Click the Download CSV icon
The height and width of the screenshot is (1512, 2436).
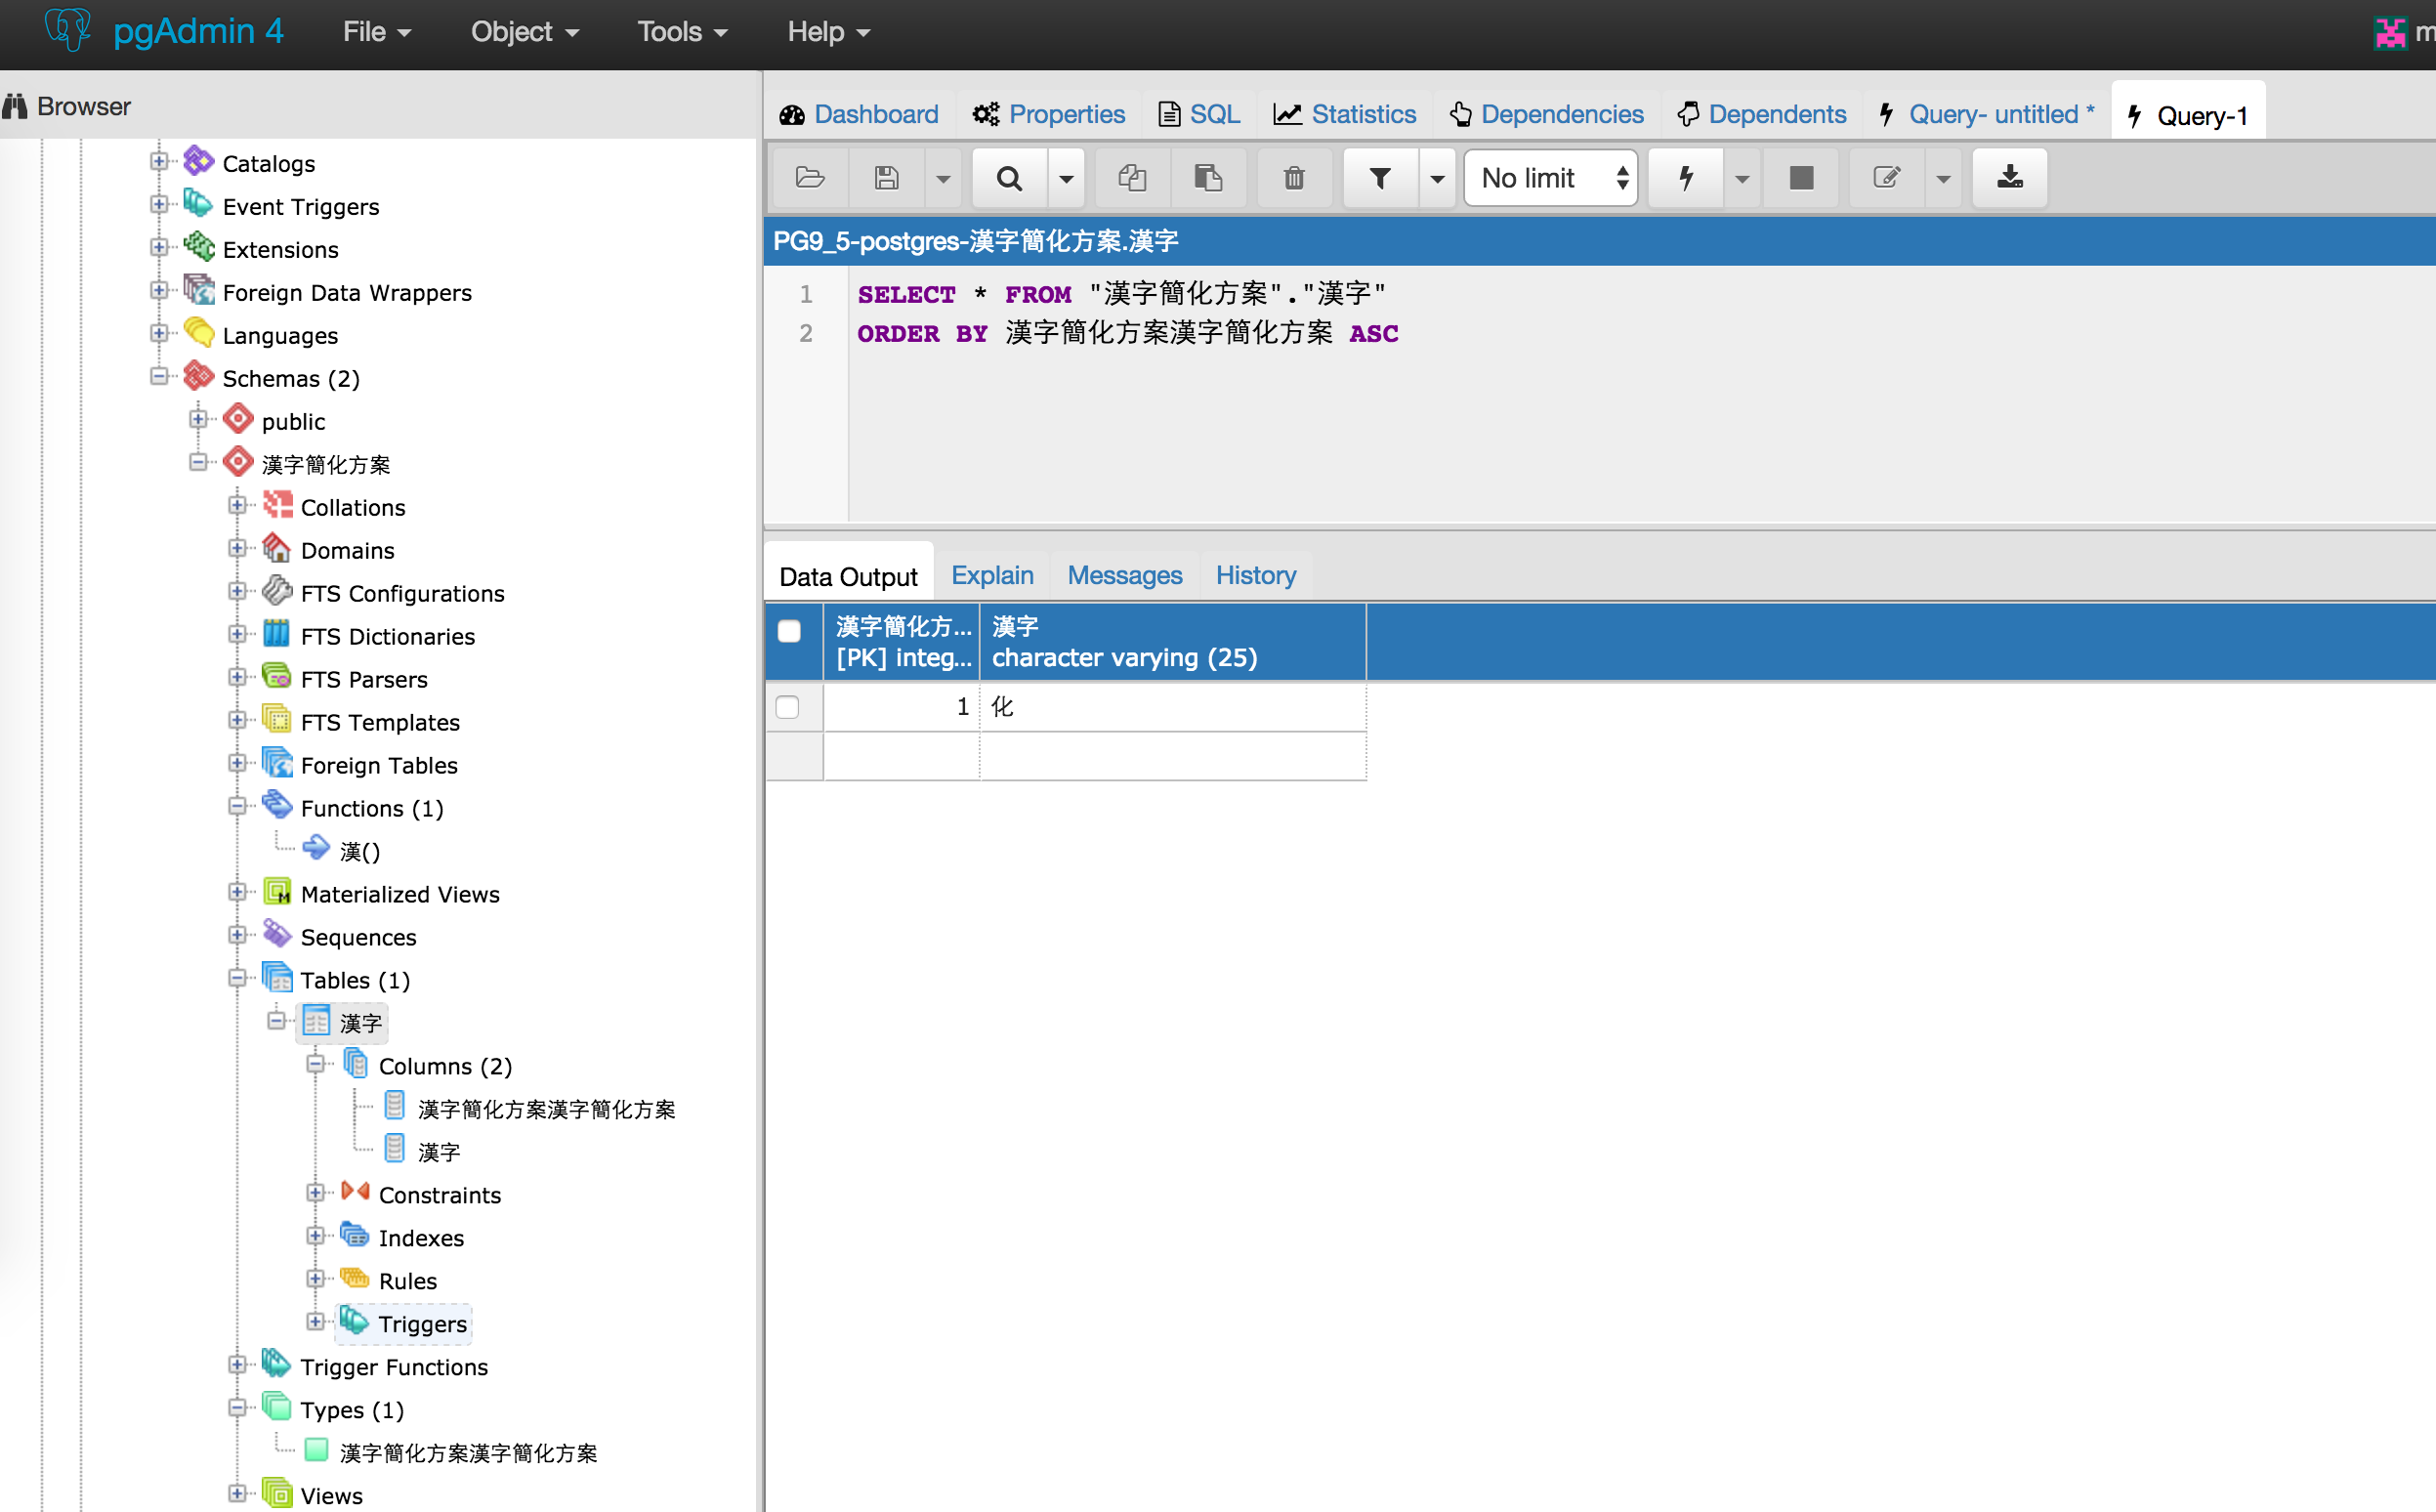point(2009,178)
